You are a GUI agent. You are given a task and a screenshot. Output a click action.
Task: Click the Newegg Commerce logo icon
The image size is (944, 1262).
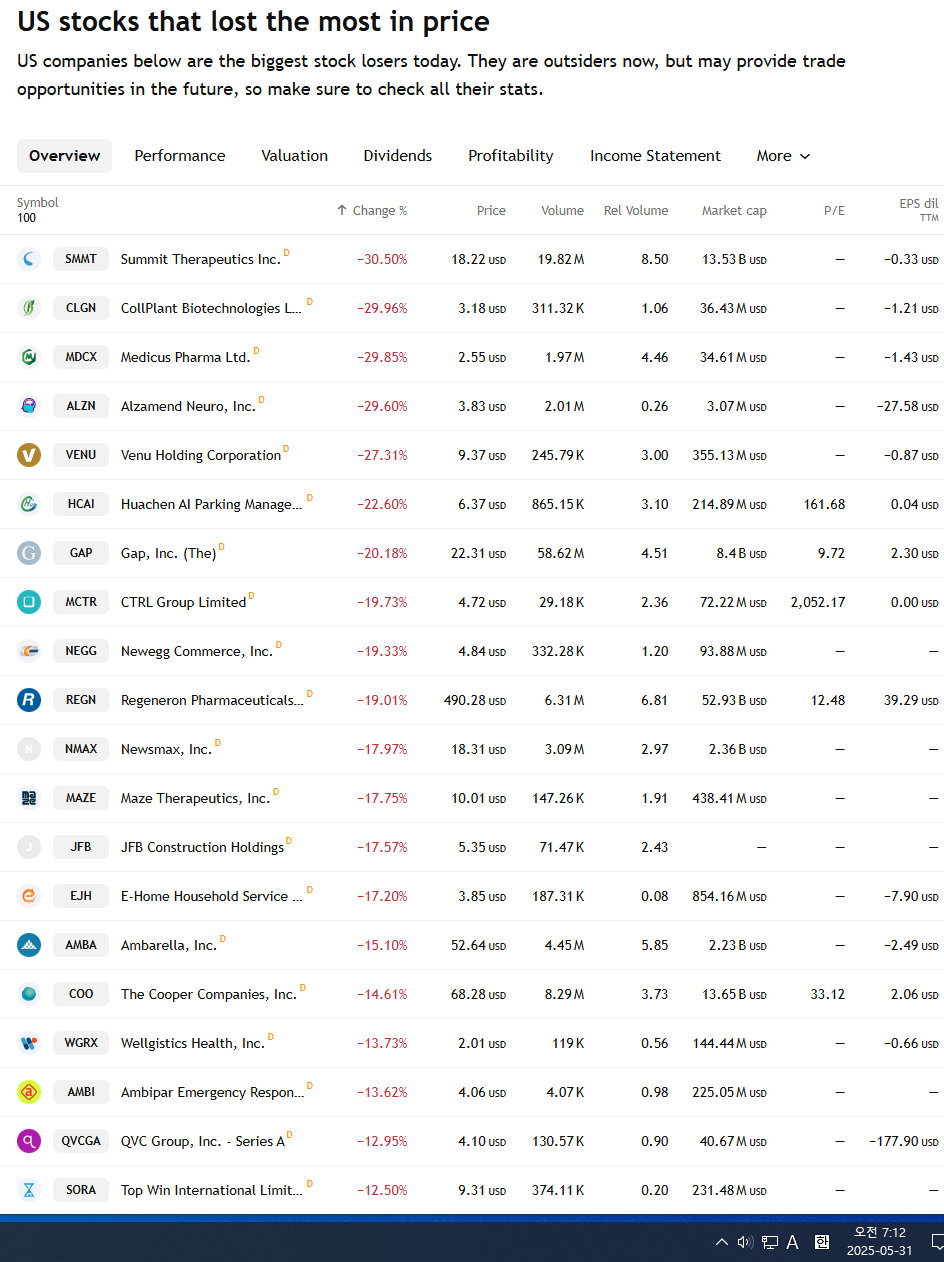coord(29,651)
